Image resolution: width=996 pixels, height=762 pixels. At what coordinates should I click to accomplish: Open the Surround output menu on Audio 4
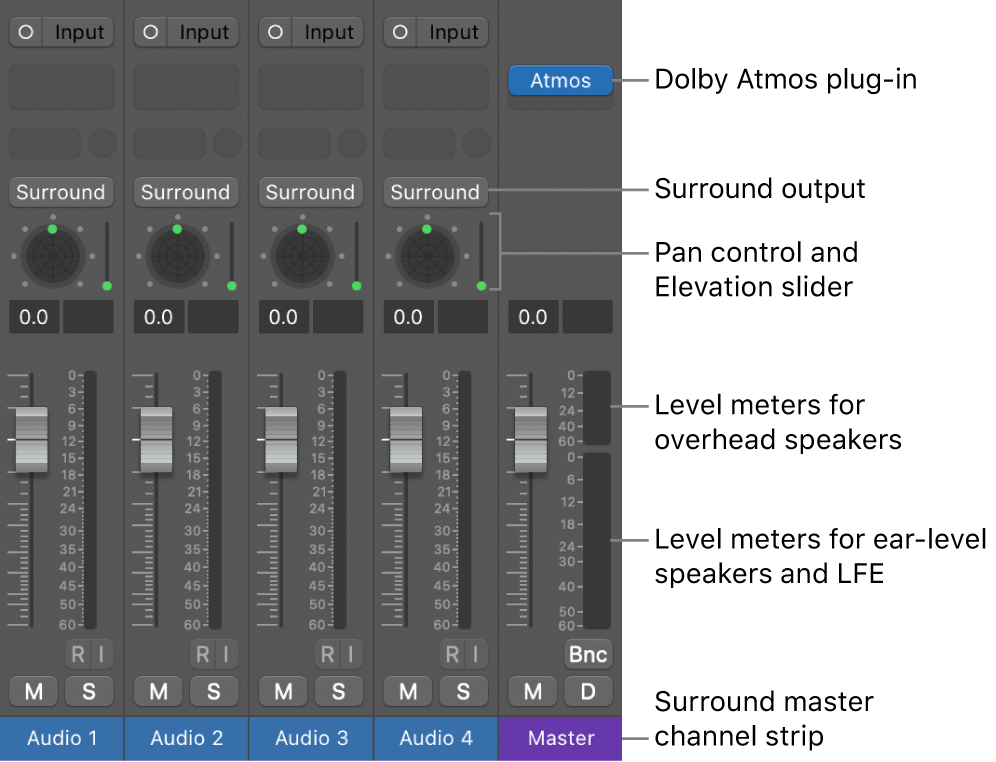point(435,192)
